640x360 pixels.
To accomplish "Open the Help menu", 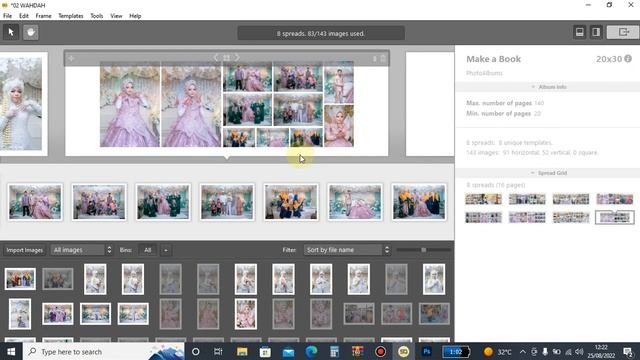I will tap(135, 16).
